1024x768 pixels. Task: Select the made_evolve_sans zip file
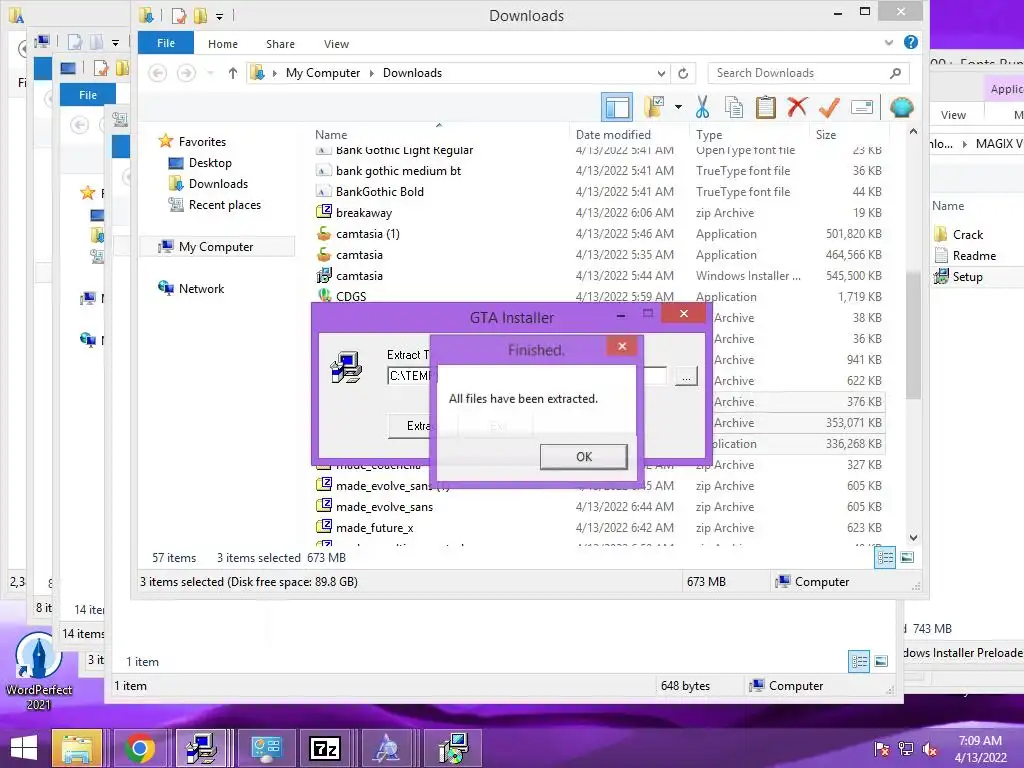click(x=384, y=507)
